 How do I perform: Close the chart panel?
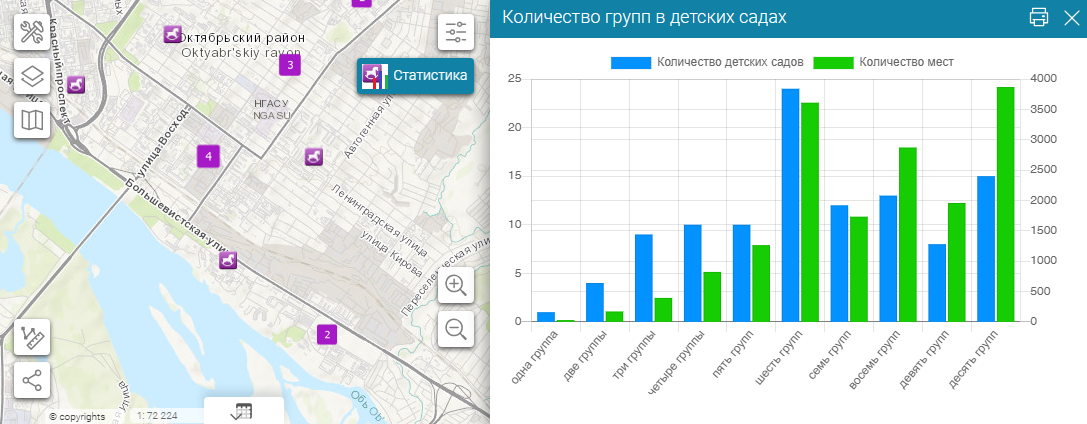(x=1072, y=18)
